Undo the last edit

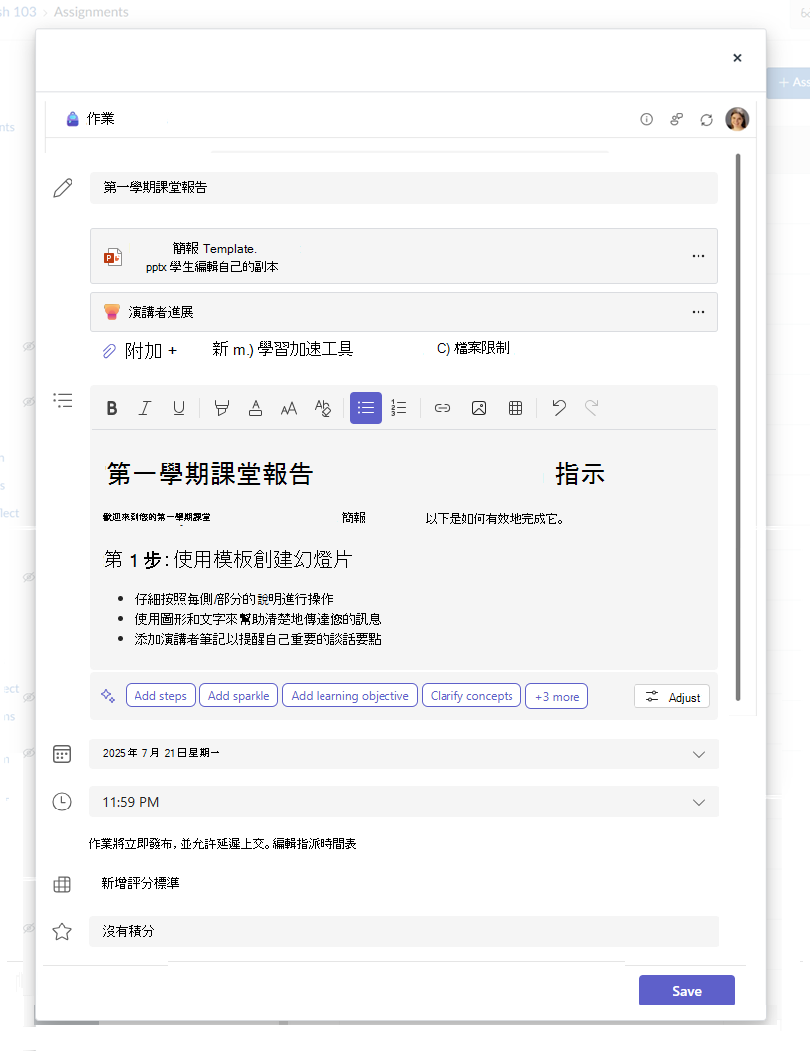click(x=559, y=408)
